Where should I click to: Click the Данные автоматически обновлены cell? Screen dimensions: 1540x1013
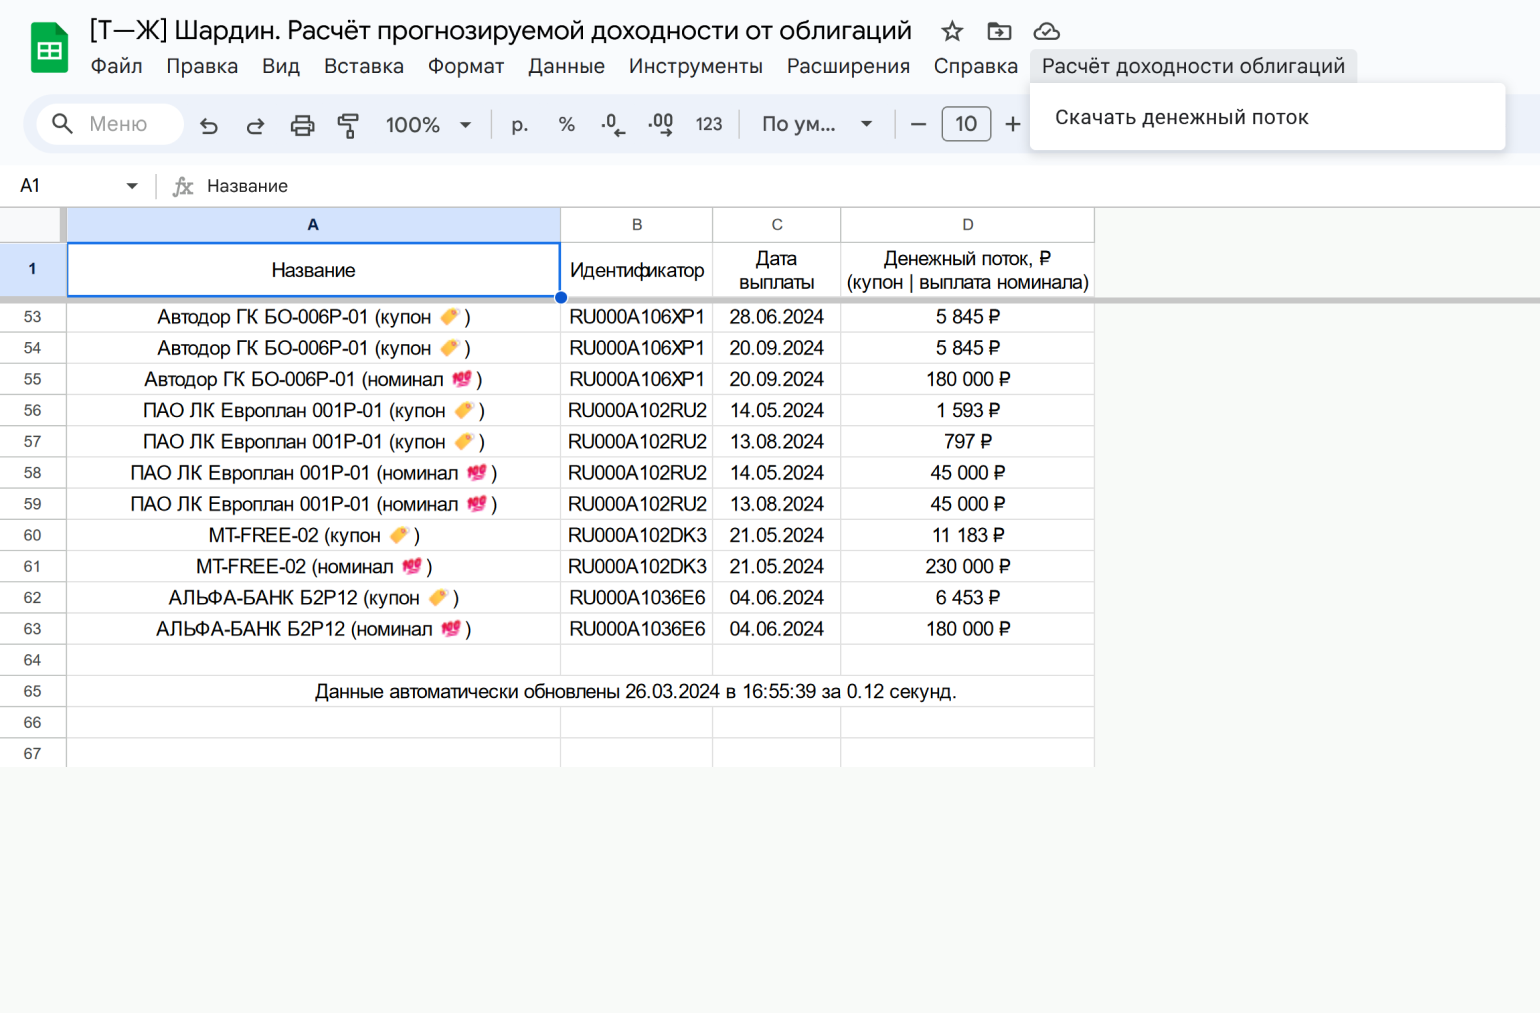[x=580, y=691]
